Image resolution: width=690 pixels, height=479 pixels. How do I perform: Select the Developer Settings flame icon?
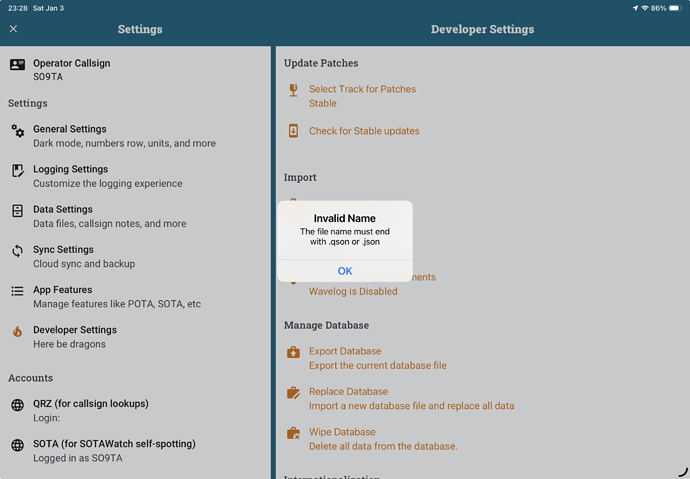(x=17, y=332)
